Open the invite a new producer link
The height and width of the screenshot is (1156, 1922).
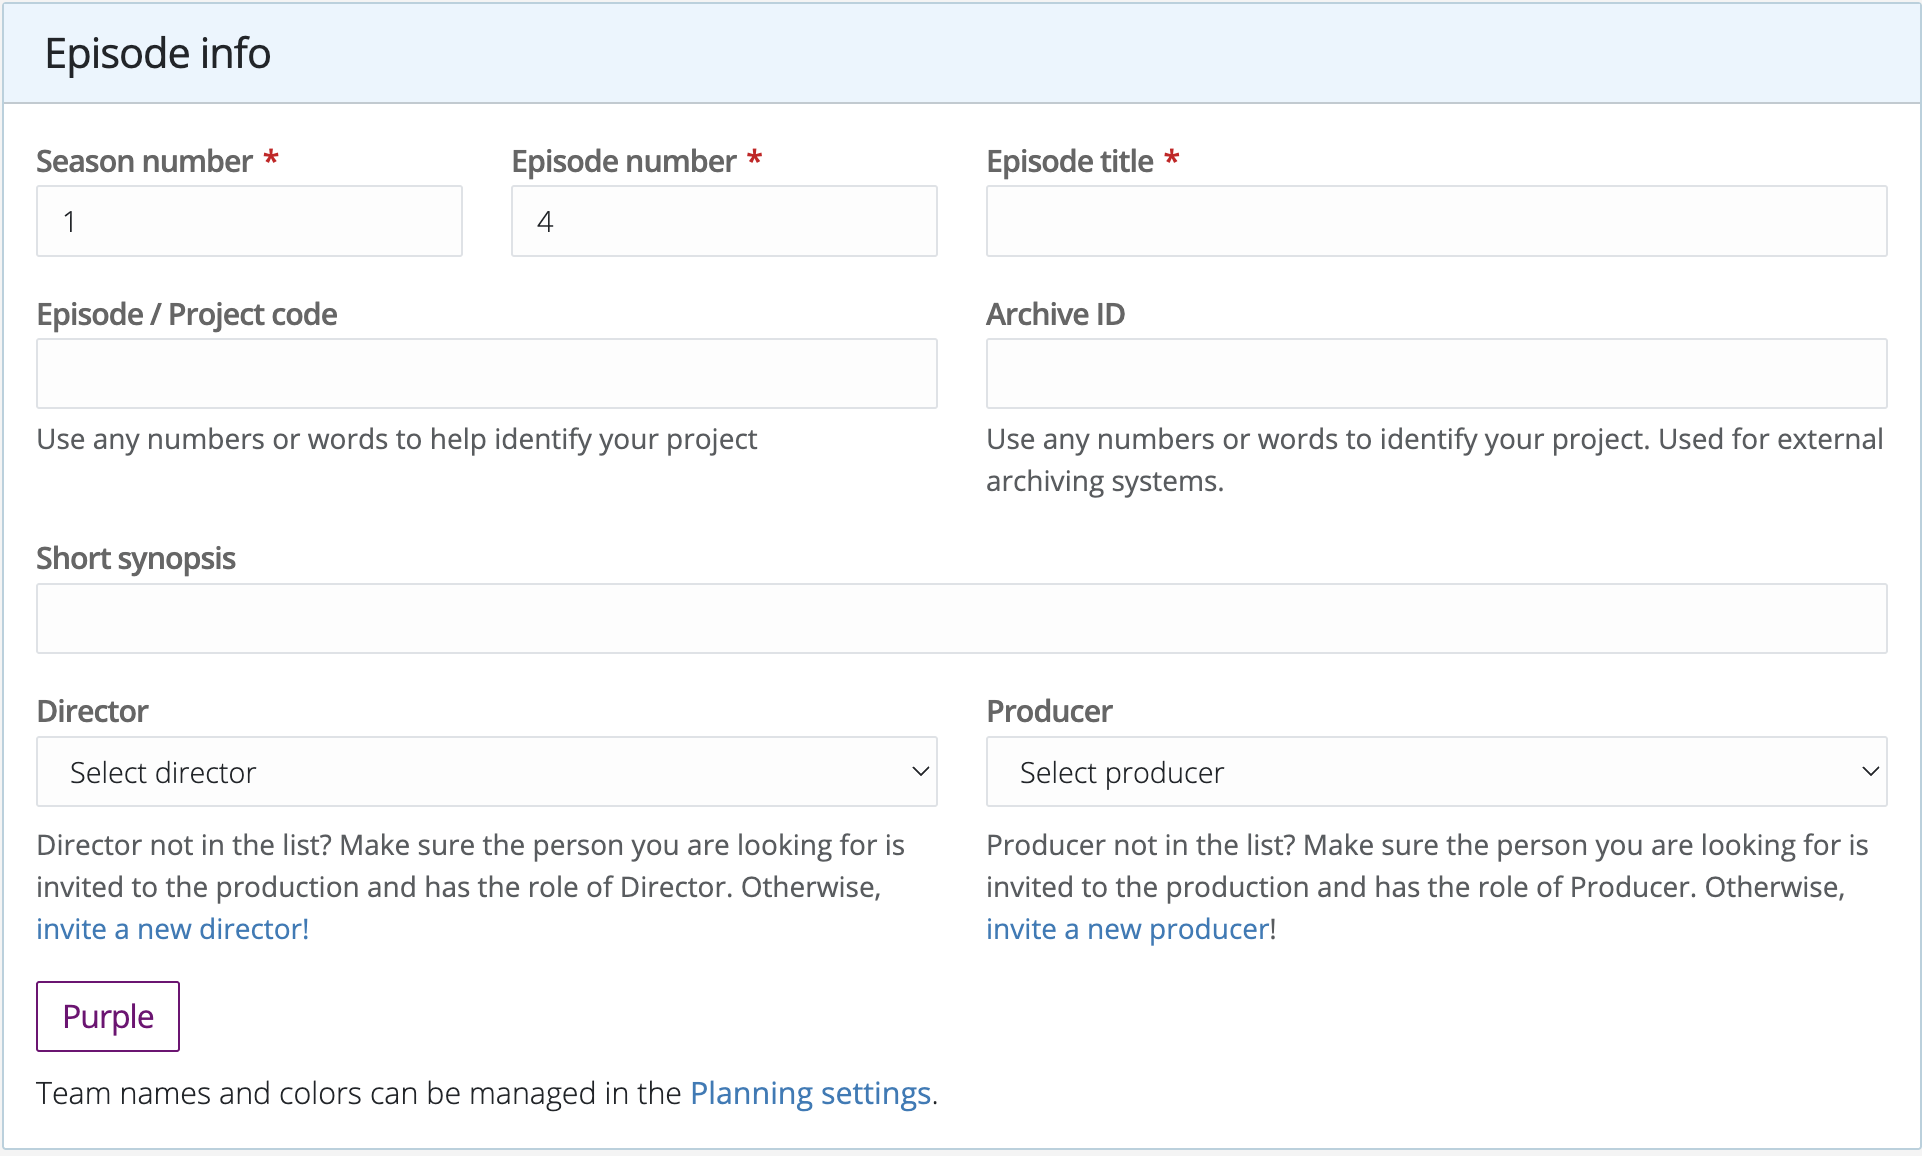click(1127, 929)
